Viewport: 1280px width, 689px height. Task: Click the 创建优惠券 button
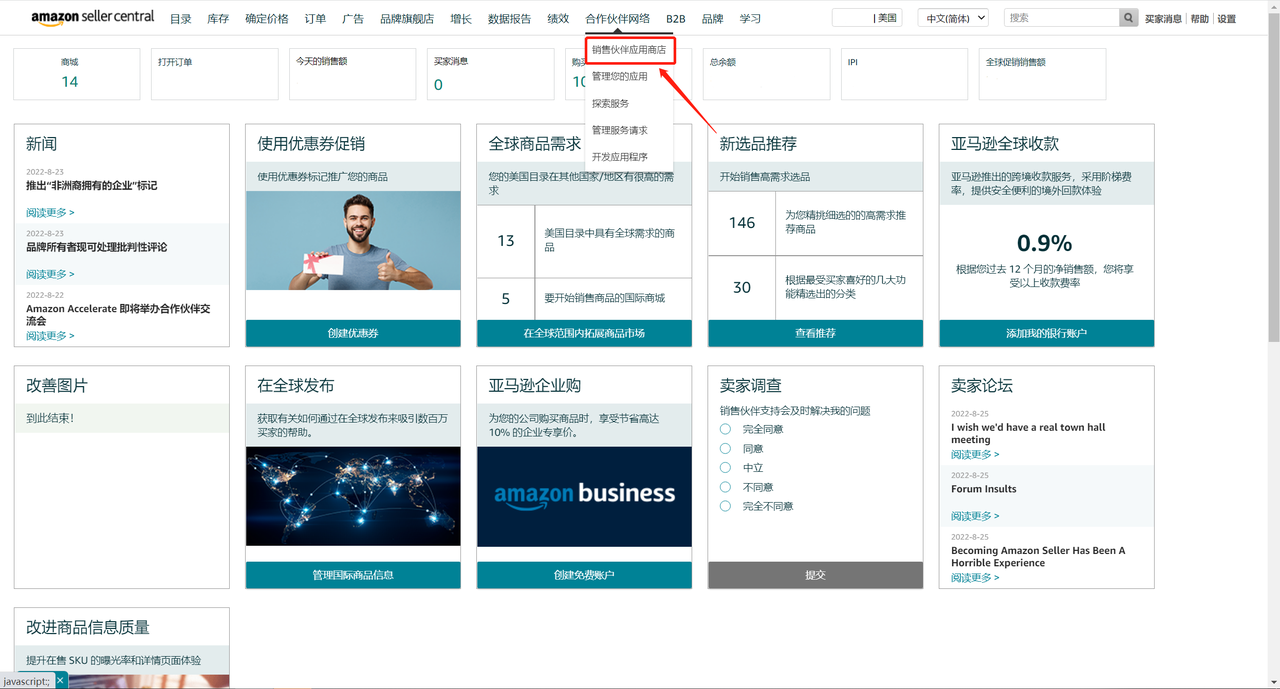pyautogui.click(x=353, y=333)
